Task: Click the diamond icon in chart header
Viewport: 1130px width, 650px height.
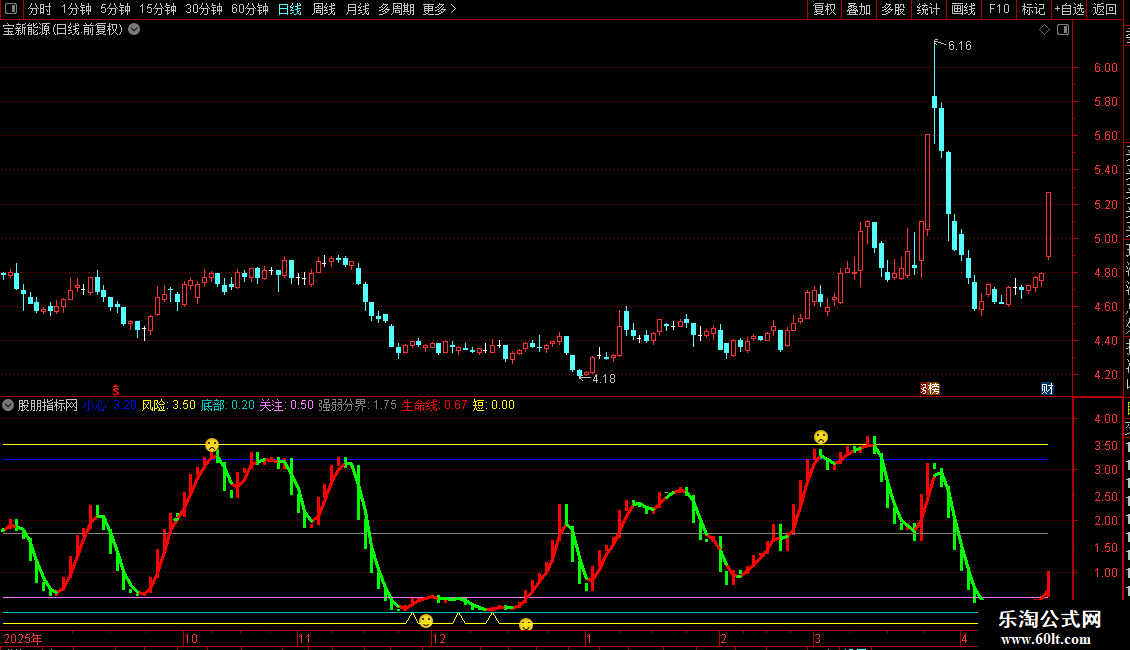Action: [1044, 30]
